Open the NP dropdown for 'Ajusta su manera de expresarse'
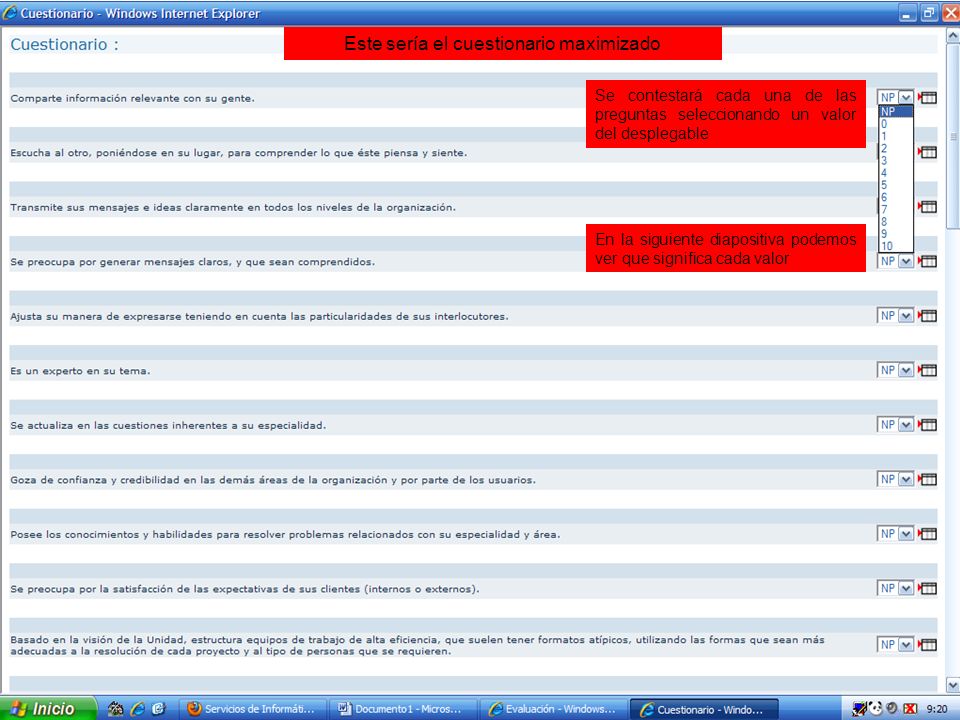Screen dimensions: 960x720 click(896, 315)
